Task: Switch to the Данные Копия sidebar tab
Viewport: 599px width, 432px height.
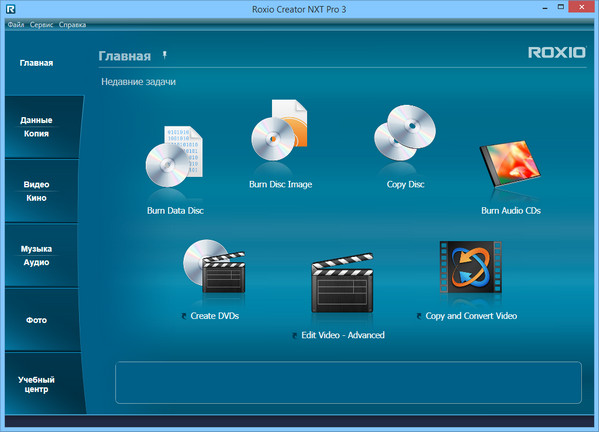Action: tap(42, 127)
